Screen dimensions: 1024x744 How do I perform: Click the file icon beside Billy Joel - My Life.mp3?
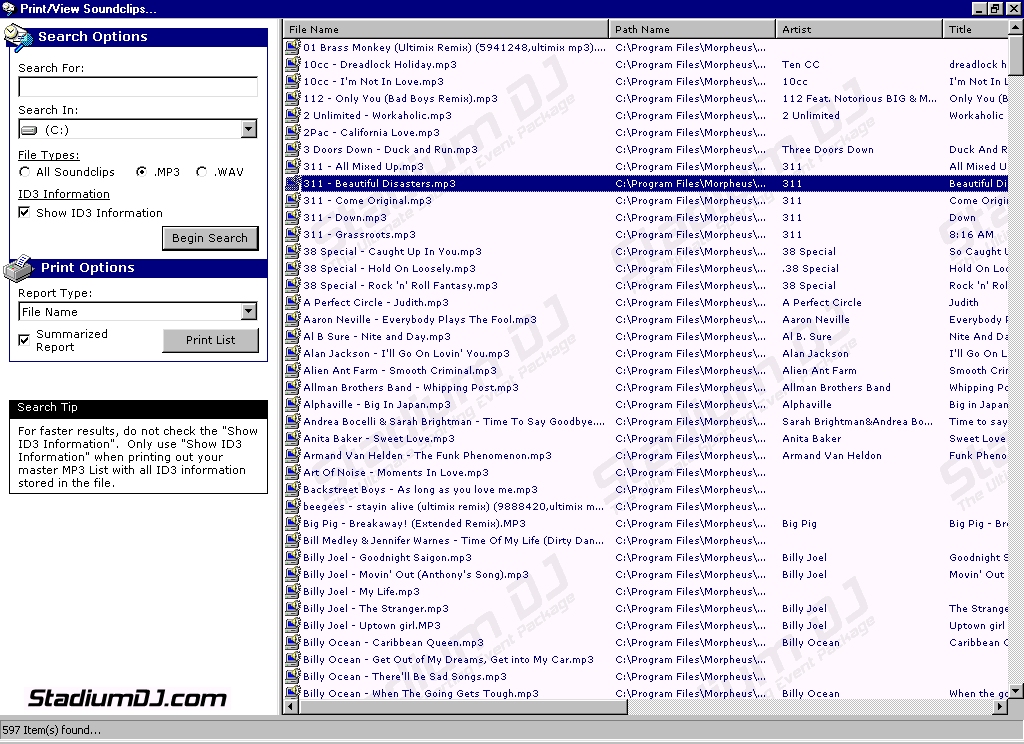[x=291, y=591]
